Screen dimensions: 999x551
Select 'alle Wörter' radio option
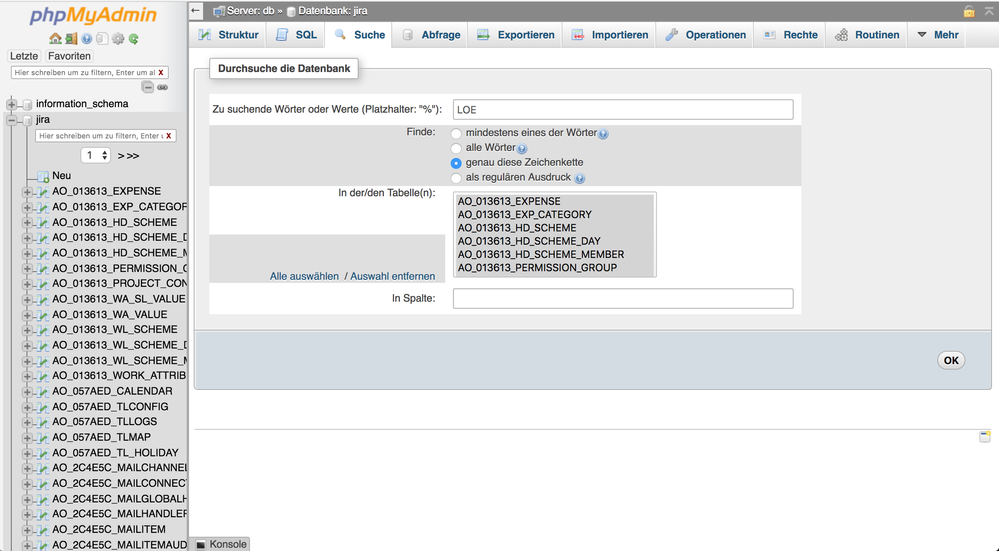point(456,148)
